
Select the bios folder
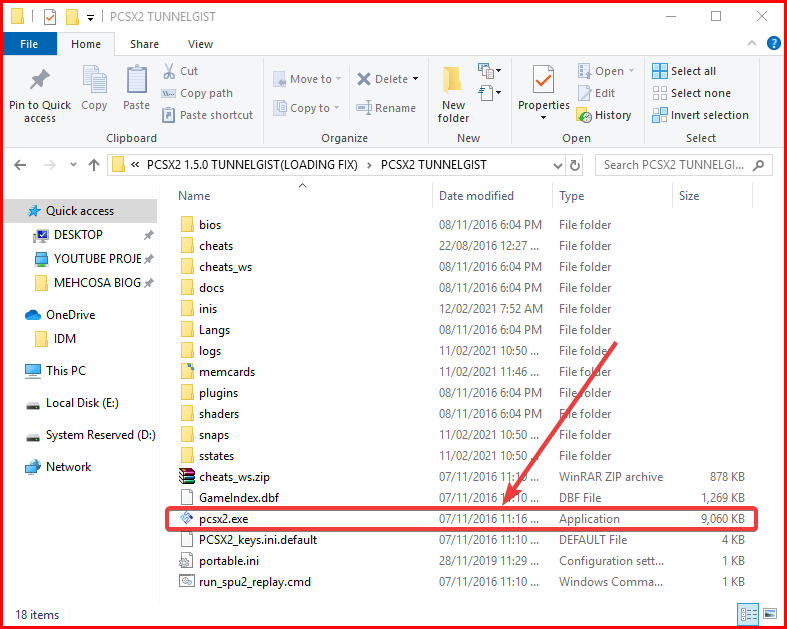pos(209,225)
